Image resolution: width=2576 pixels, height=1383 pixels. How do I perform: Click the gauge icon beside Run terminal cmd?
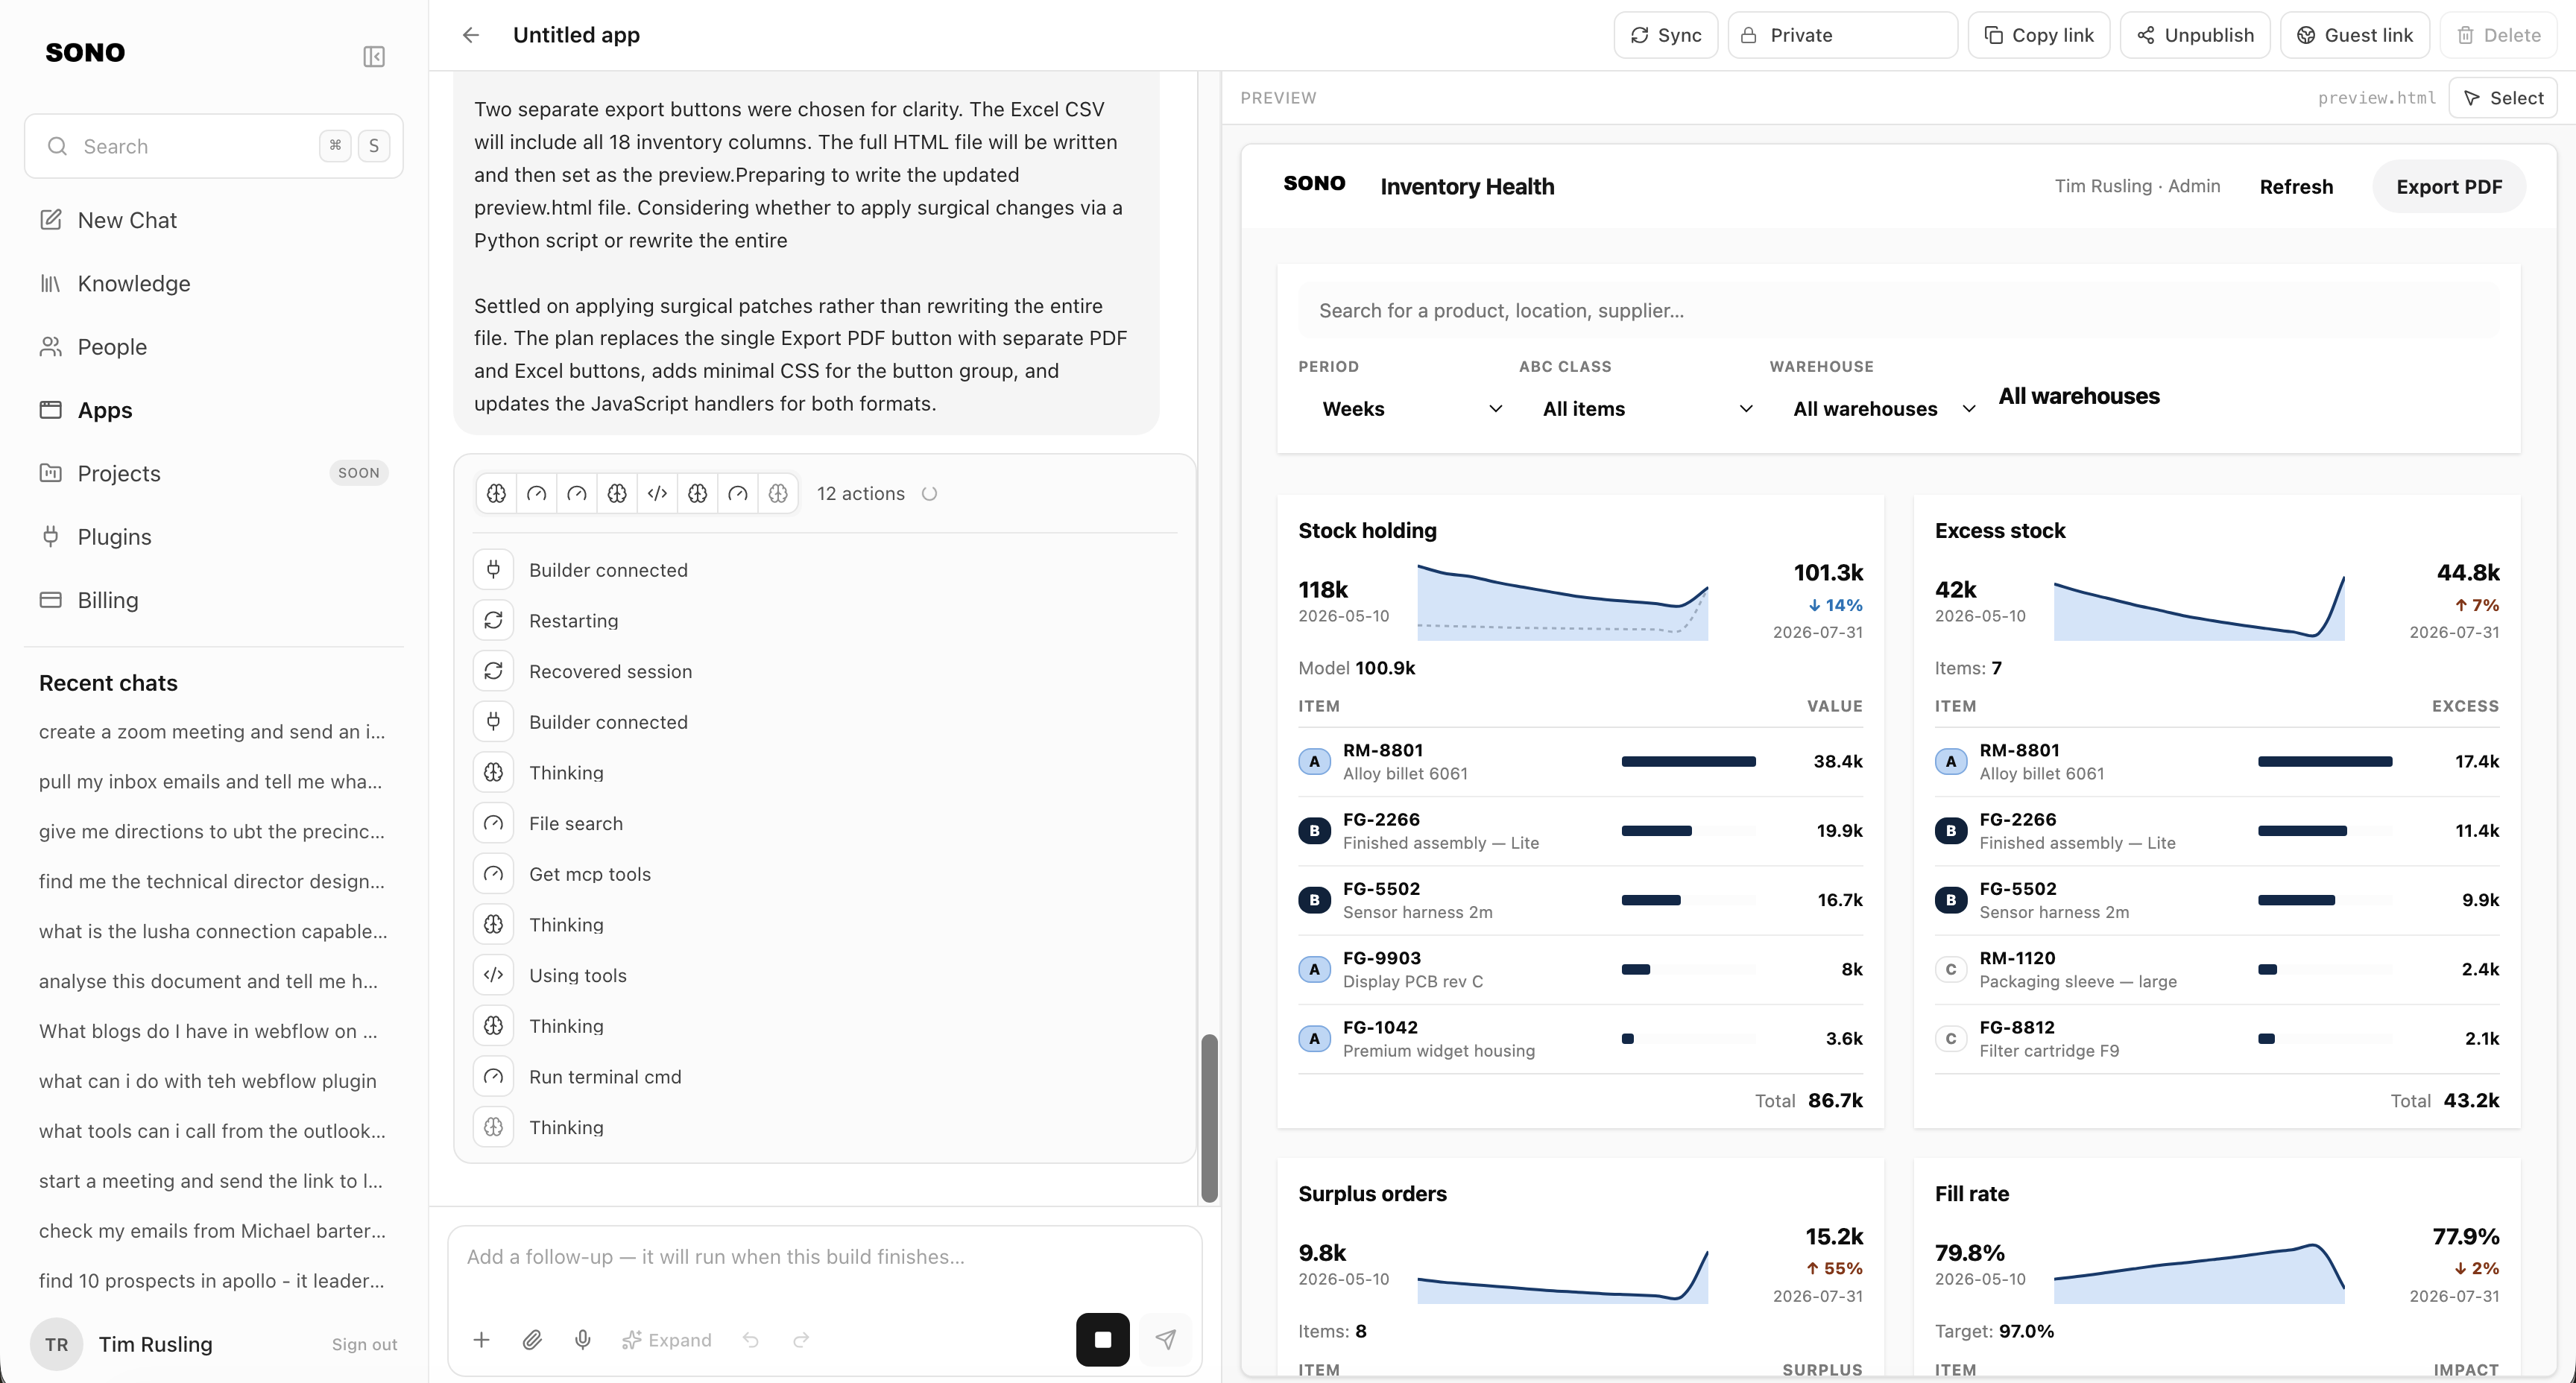[x=493, y=1076]
